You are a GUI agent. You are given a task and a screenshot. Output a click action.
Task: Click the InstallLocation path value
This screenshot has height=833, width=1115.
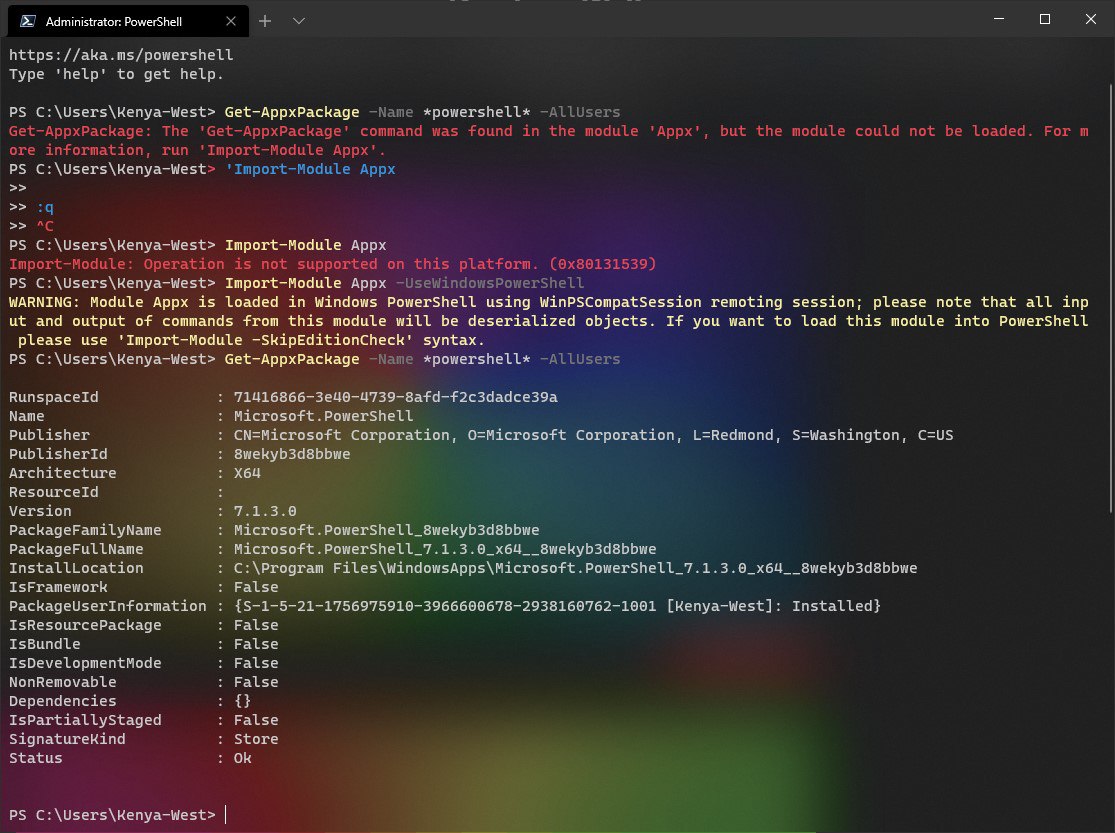[x=575, y=568]
